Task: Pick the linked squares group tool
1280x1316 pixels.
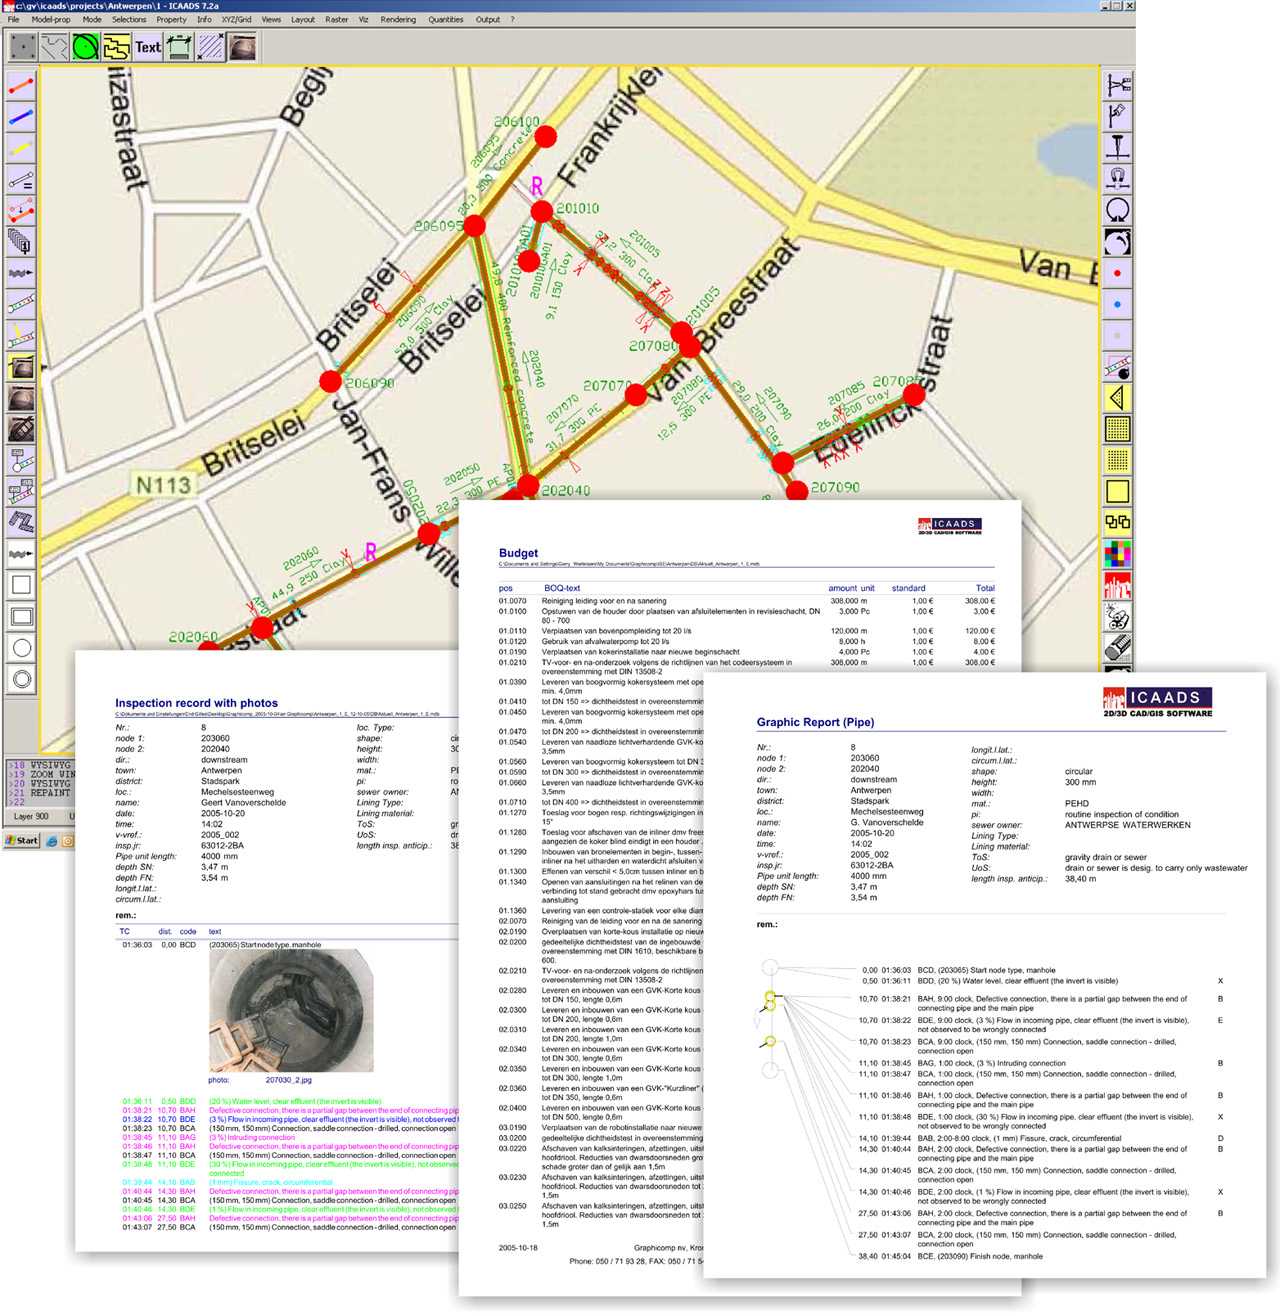Action: tap(1117, 522)
